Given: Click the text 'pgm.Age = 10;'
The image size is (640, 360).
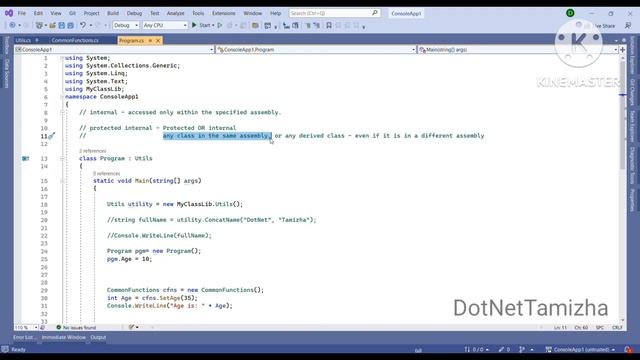Looking at the screenshot, I should point(129,259).
